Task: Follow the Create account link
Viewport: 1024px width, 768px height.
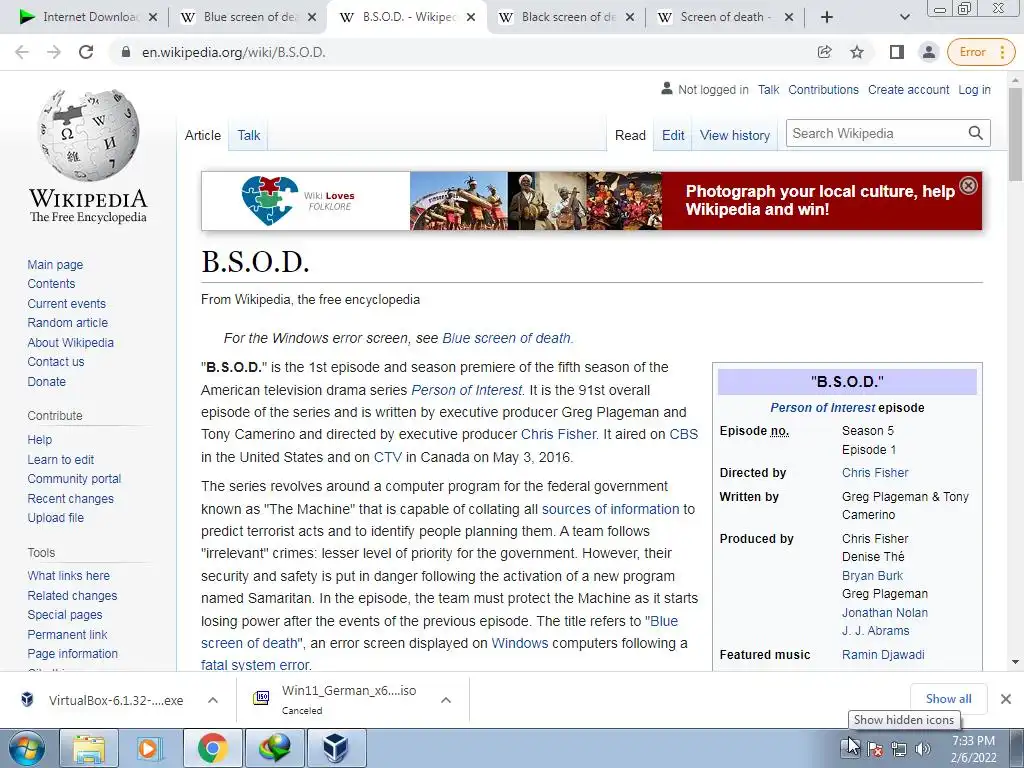Action: click(x=908, y=89)
